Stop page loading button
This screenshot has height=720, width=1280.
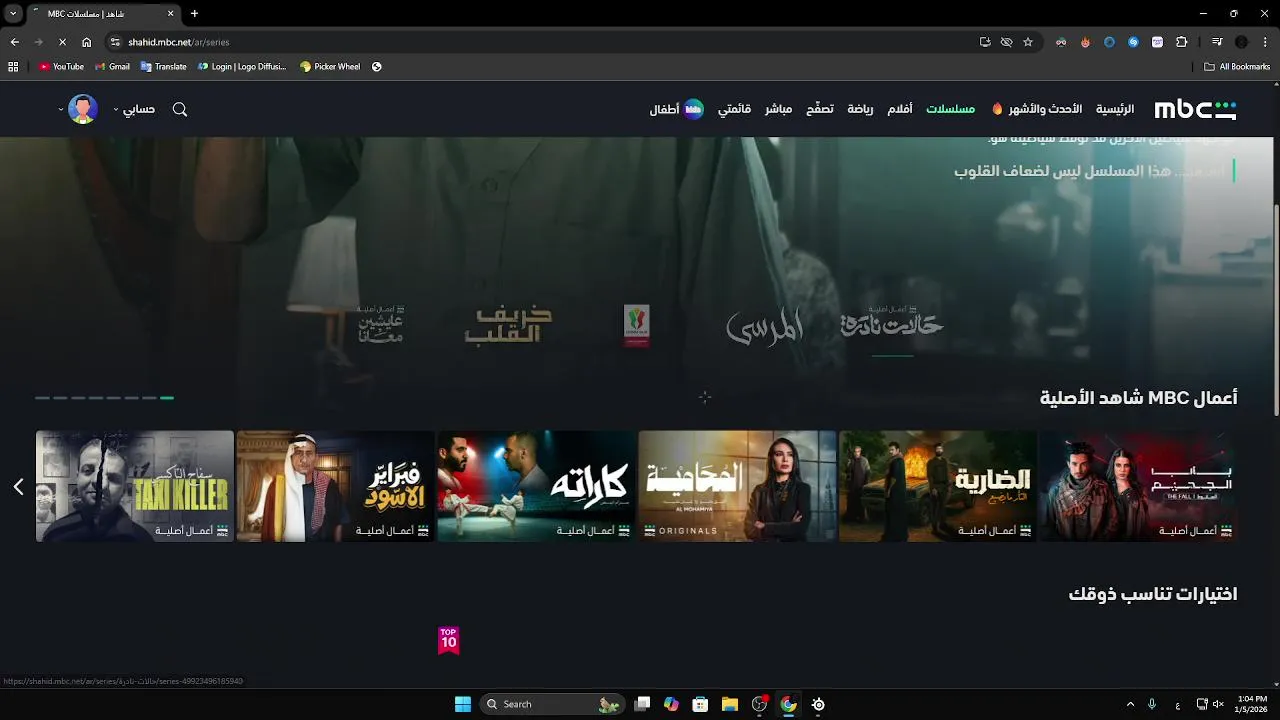pyautogui.click(x=62, y=42)
